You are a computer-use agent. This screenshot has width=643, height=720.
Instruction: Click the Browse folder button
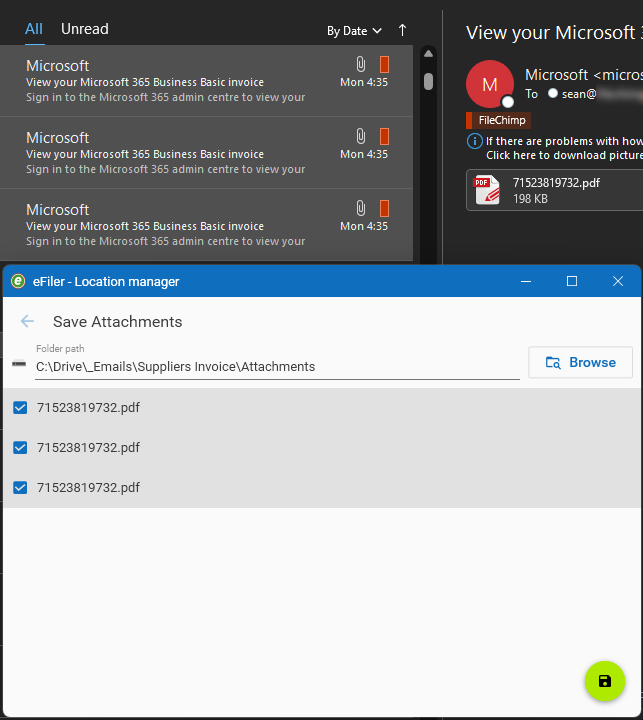point(581,362)
